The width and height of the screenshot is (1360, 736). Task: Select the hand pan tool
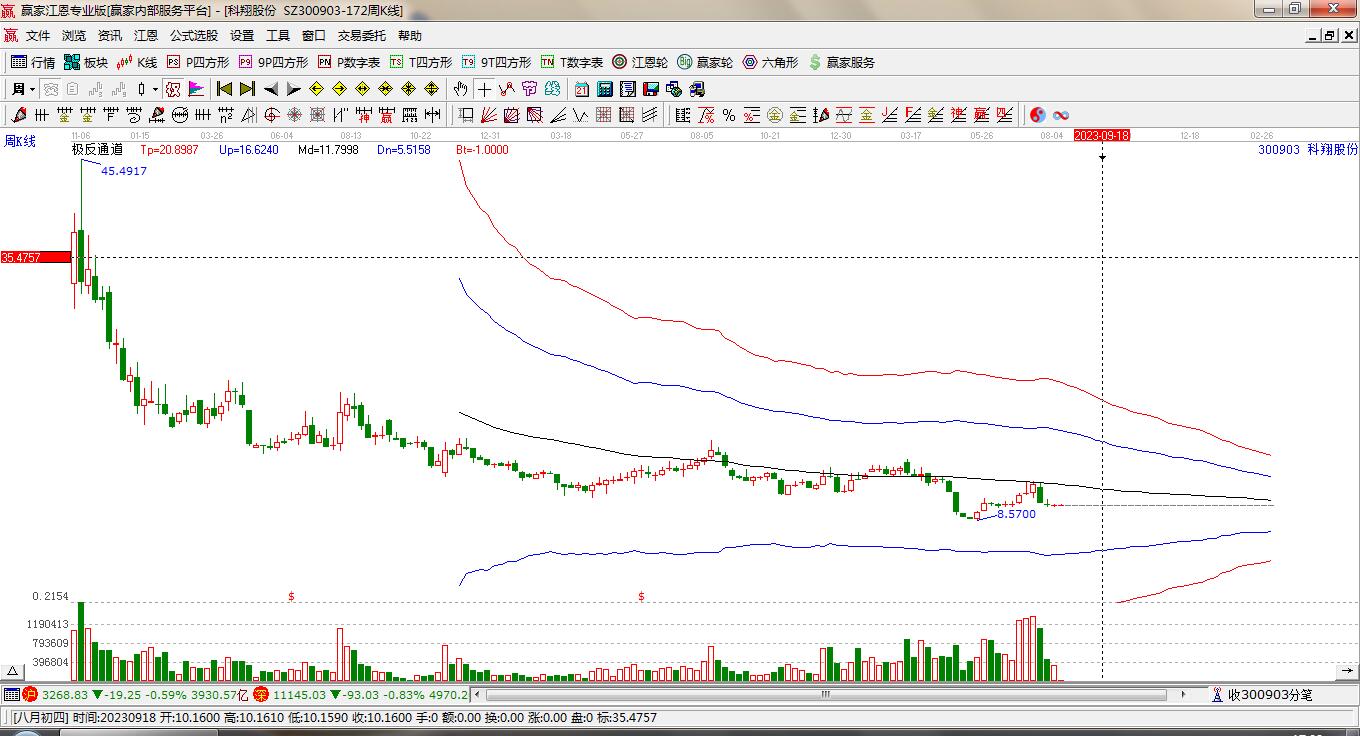[x=460, y=89]
